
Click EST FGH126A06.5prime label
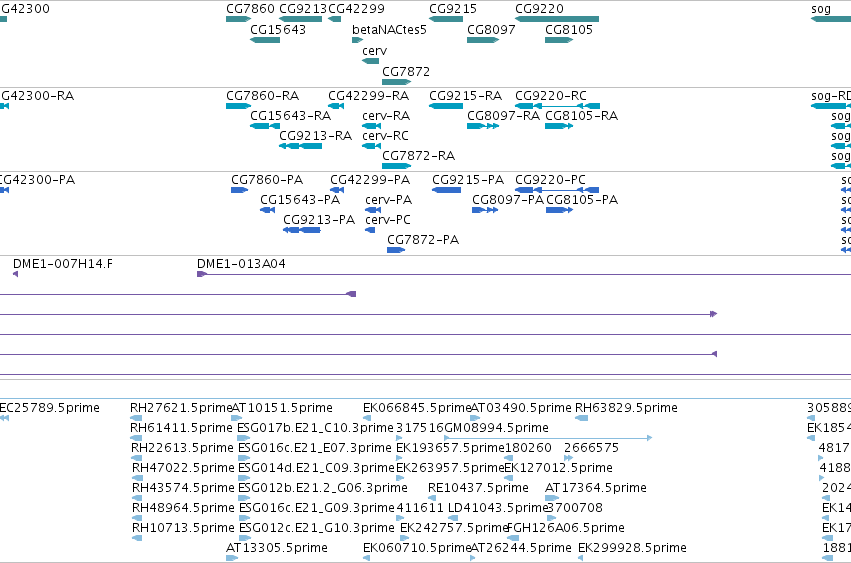pos(566,529)
